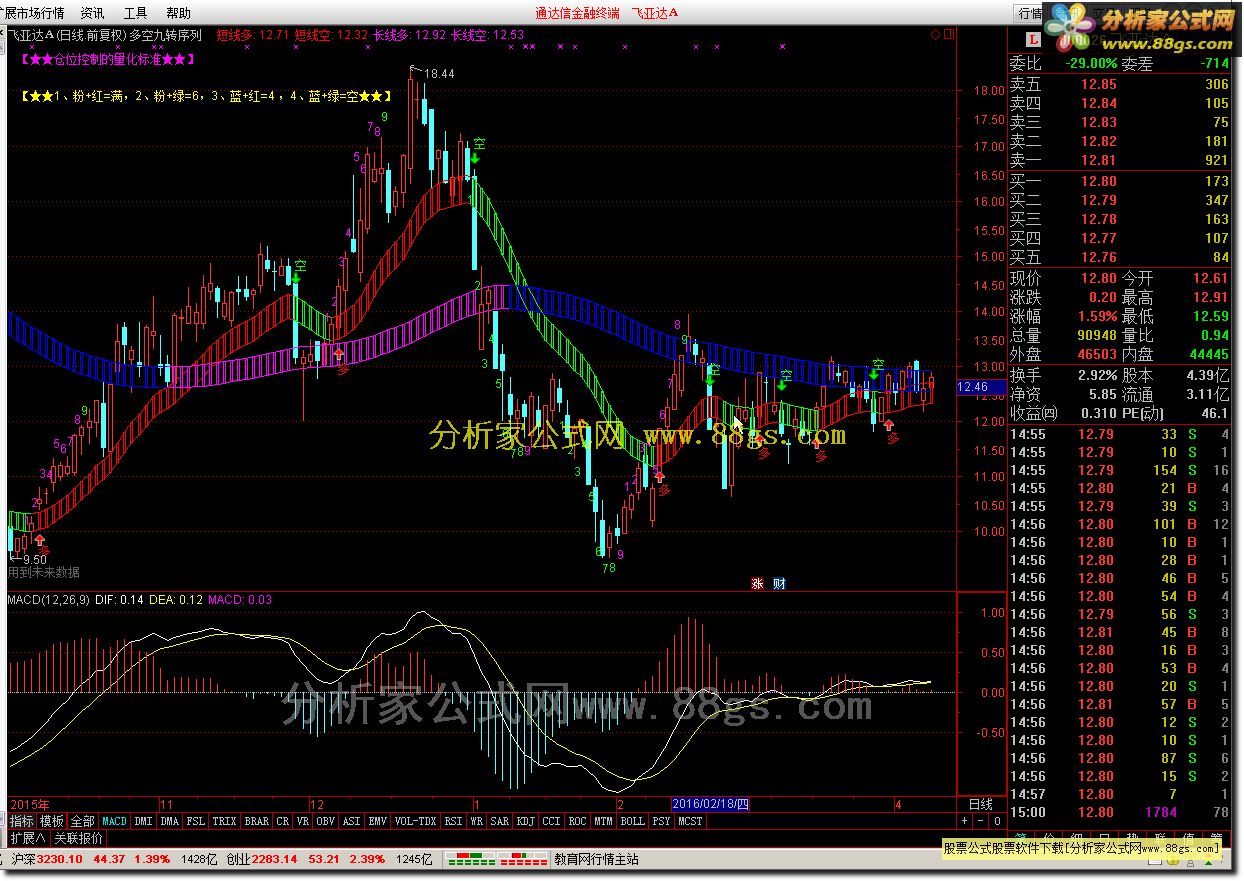Click the 日线 period selector
The width and height of the screenshot is (1244, 881).
981,804
